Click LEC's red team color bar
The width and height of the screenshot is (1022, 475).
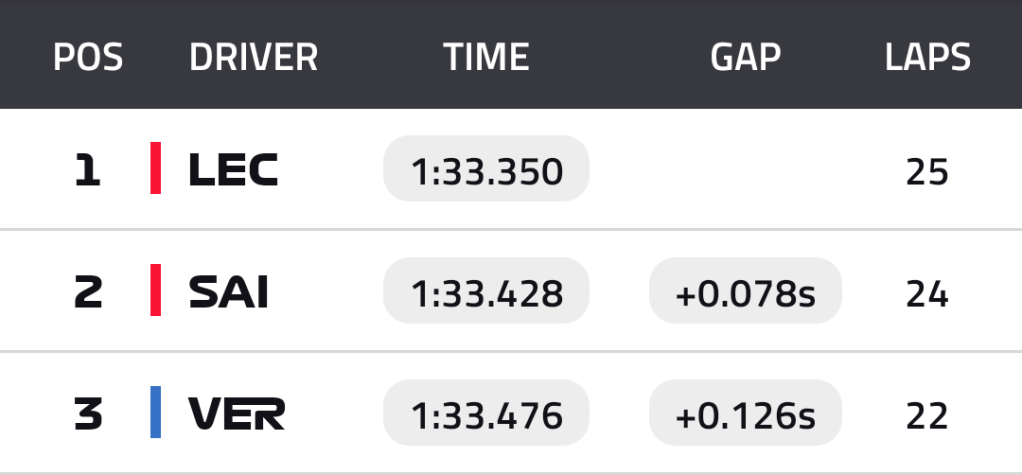tap(156, 168)
